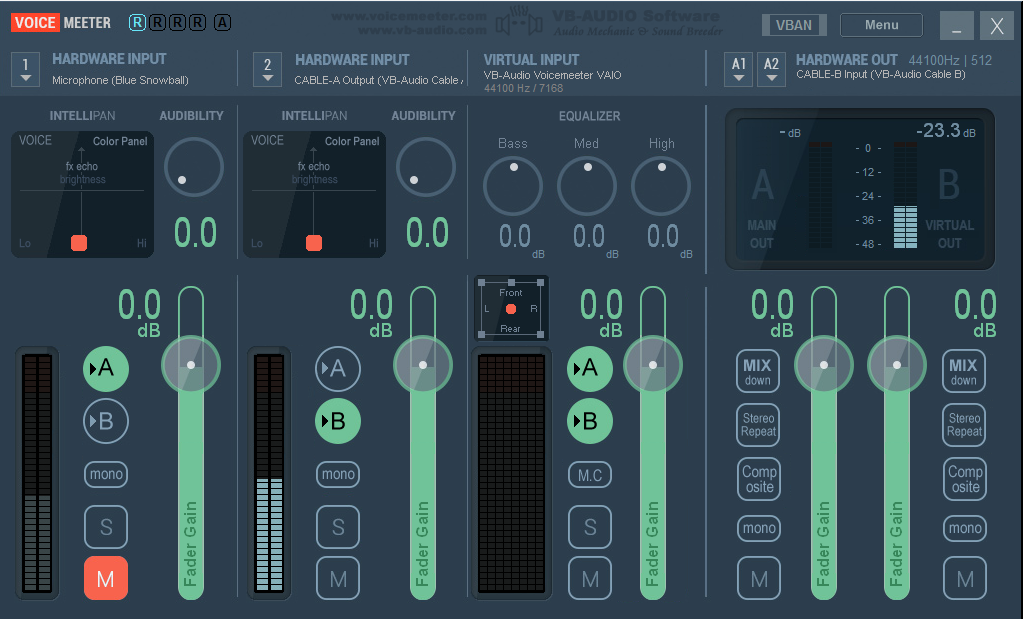This screenshot has height=619, width=1023.
Task: Toggle Virtual Input routing to bus B
Action: (590, 421)
